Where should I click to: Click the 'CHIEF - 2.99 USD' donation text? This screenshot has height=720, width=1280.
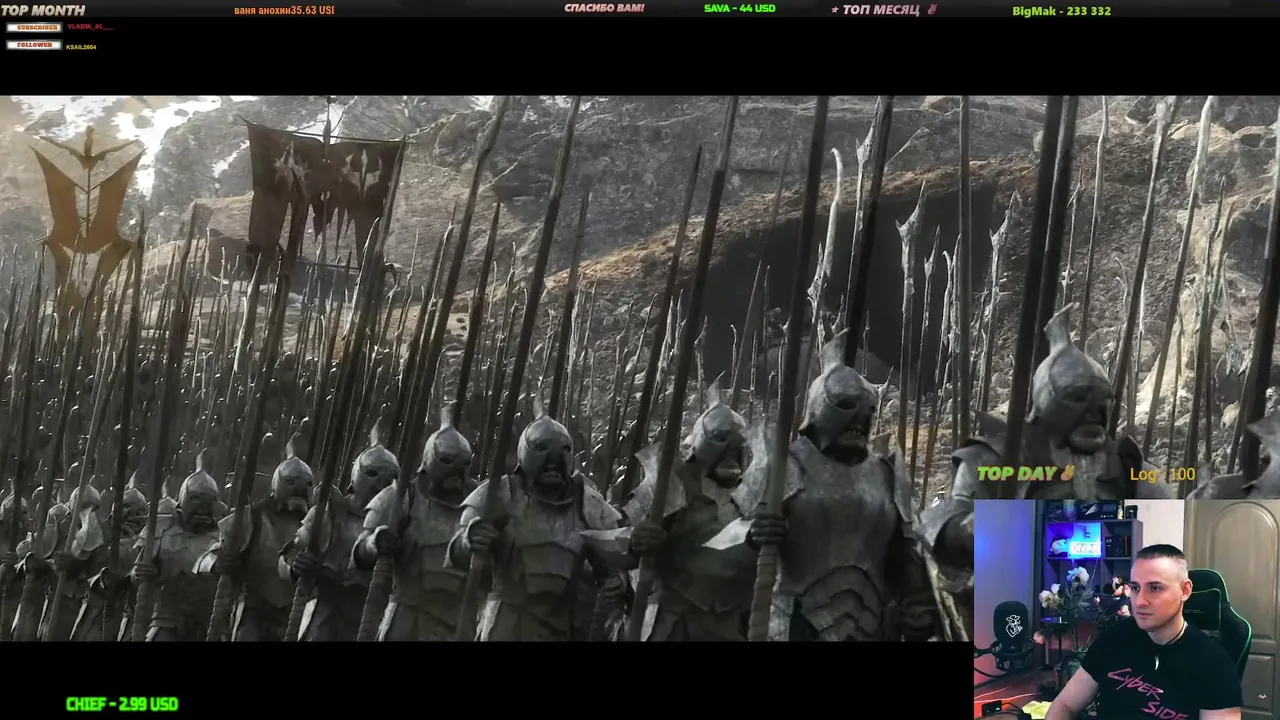pos(122,704)
